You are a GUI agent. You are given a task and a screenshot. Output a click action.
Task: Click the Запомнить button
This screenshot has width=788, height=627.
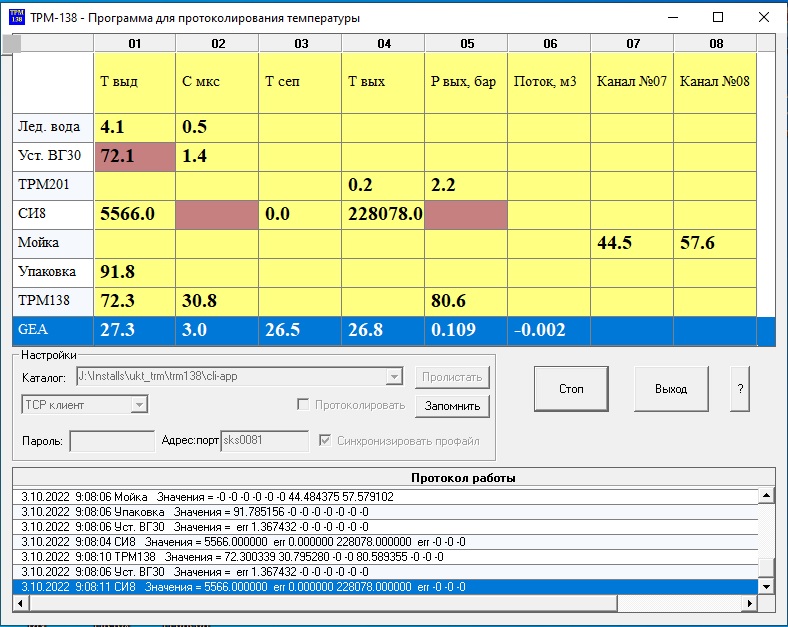coord(453,405)
